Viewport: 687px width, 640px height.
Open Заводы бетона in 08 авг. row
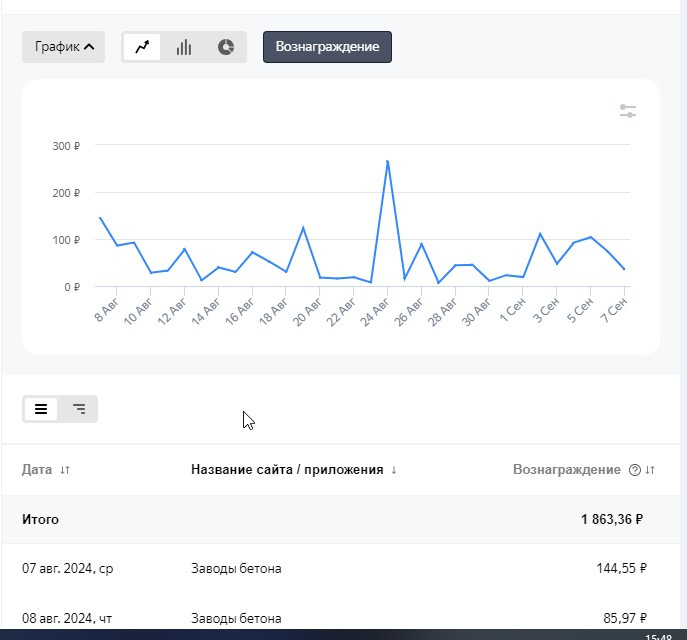tap(236, 618)
